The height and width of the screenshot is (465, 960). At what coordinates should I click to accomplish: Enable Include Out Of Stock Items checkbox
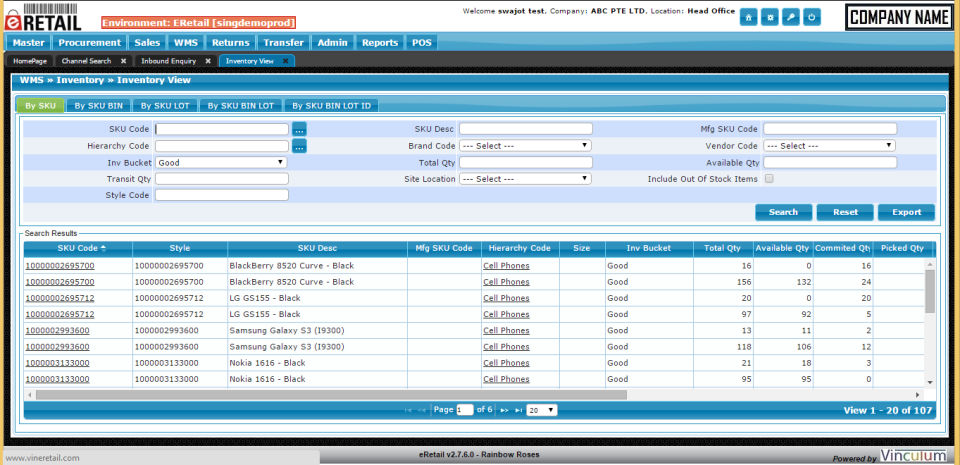point(769,179)
